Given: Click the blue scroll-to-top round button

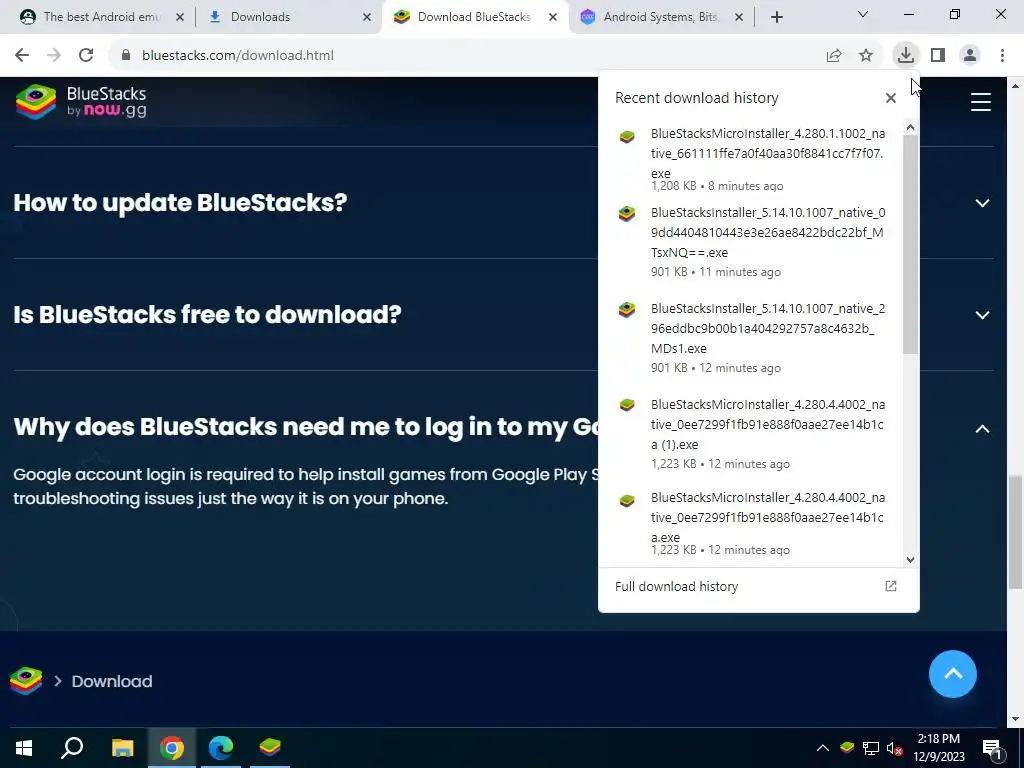Looking at the screenshot, I should point(952,674).
